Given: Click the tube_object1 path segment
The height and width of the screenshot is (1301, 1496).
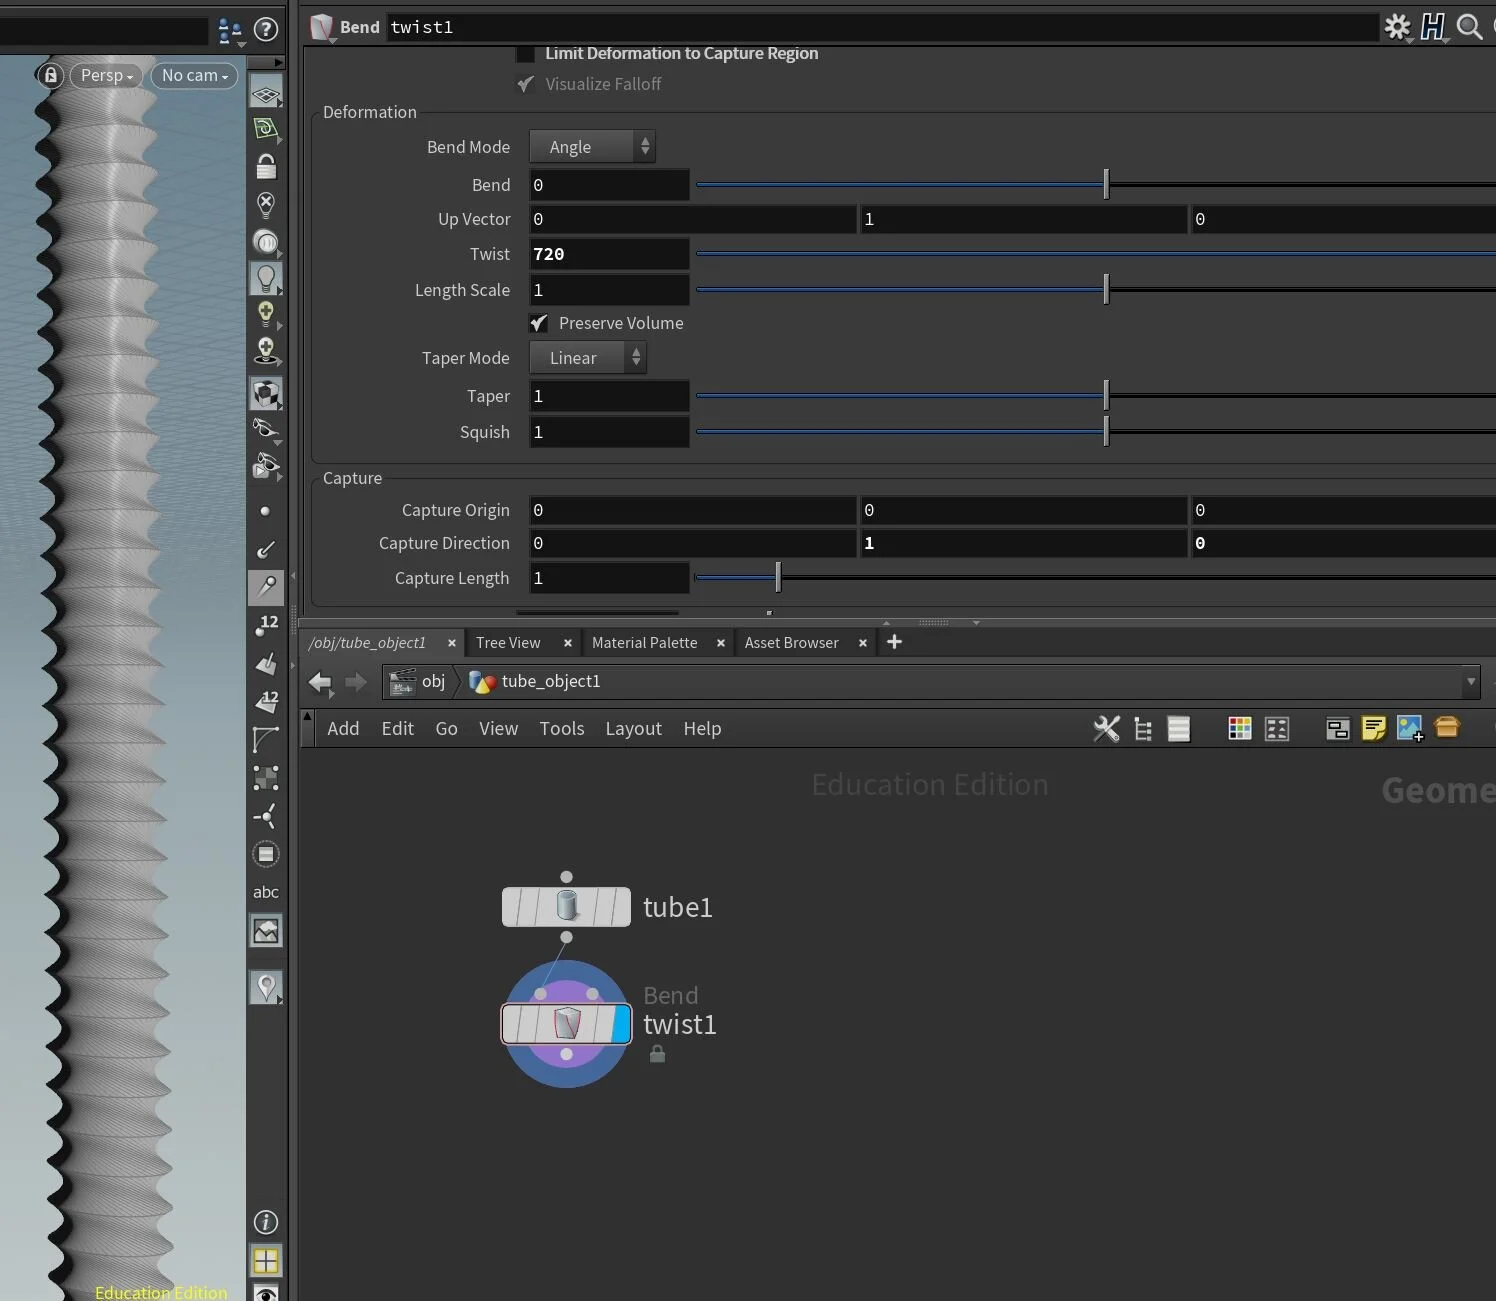Looking at the screenshot, I should [537, 682].
